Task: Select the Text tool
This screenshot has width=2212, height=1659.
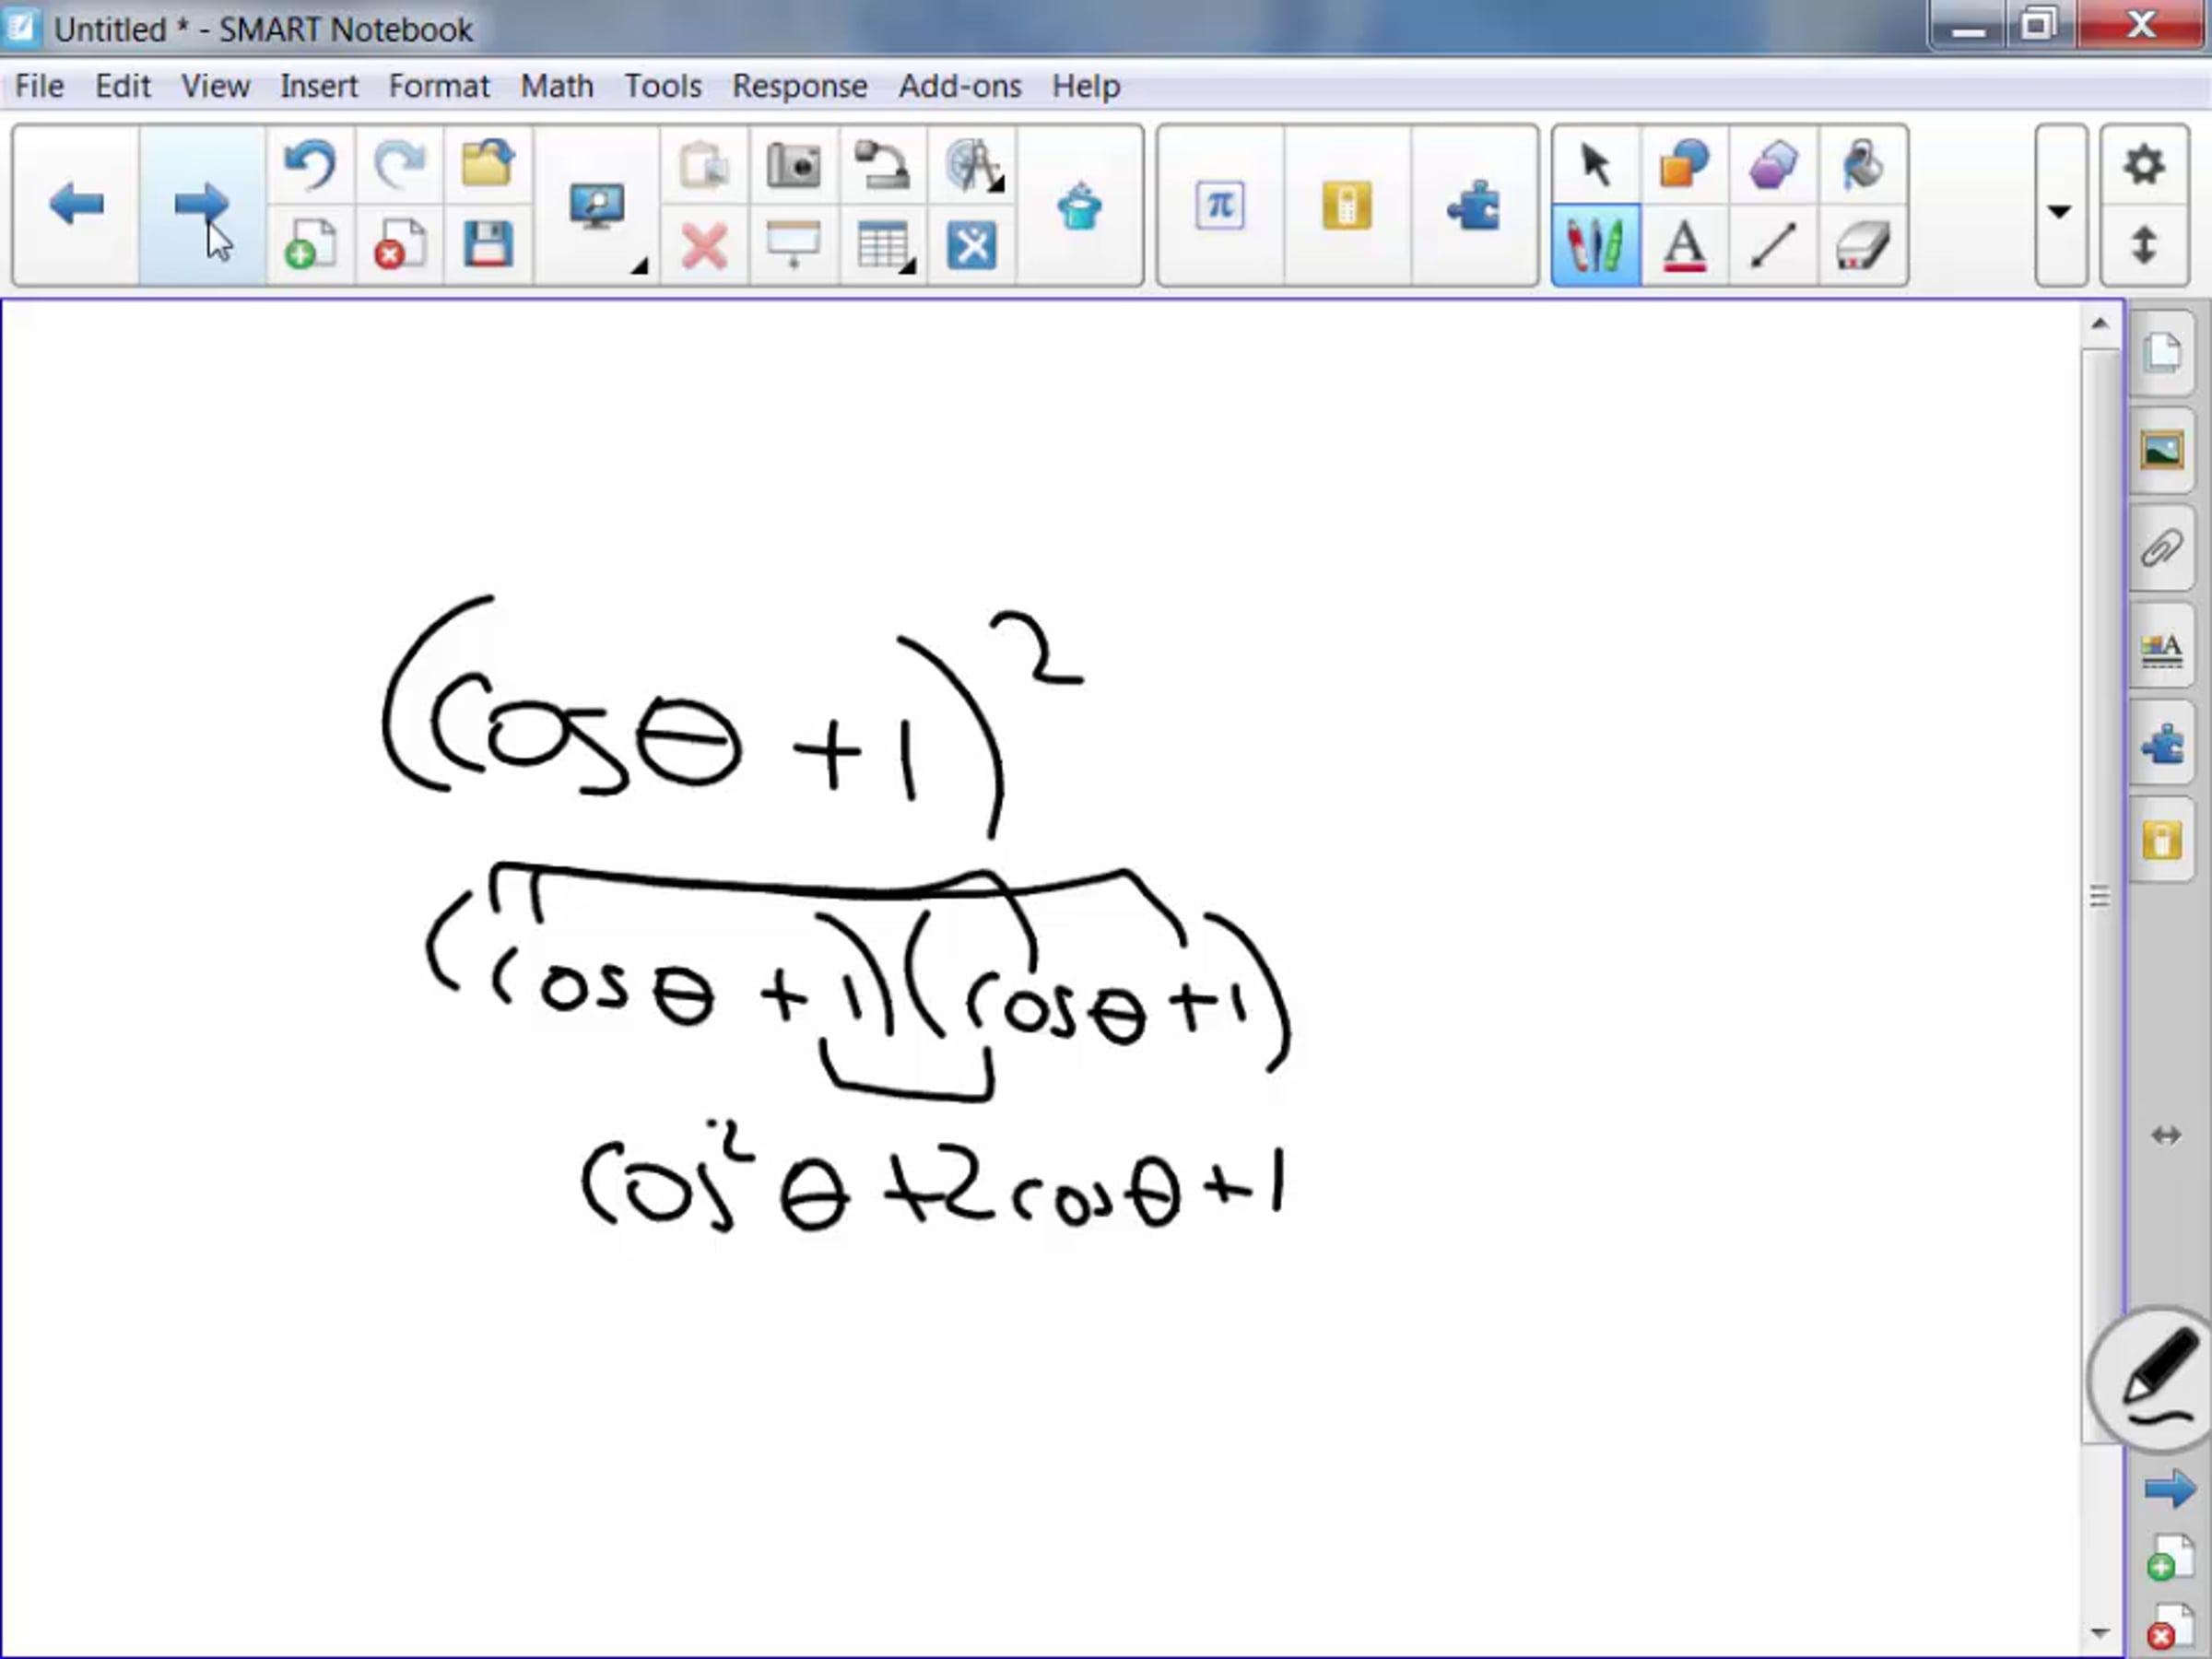Action: point(1684,246)
